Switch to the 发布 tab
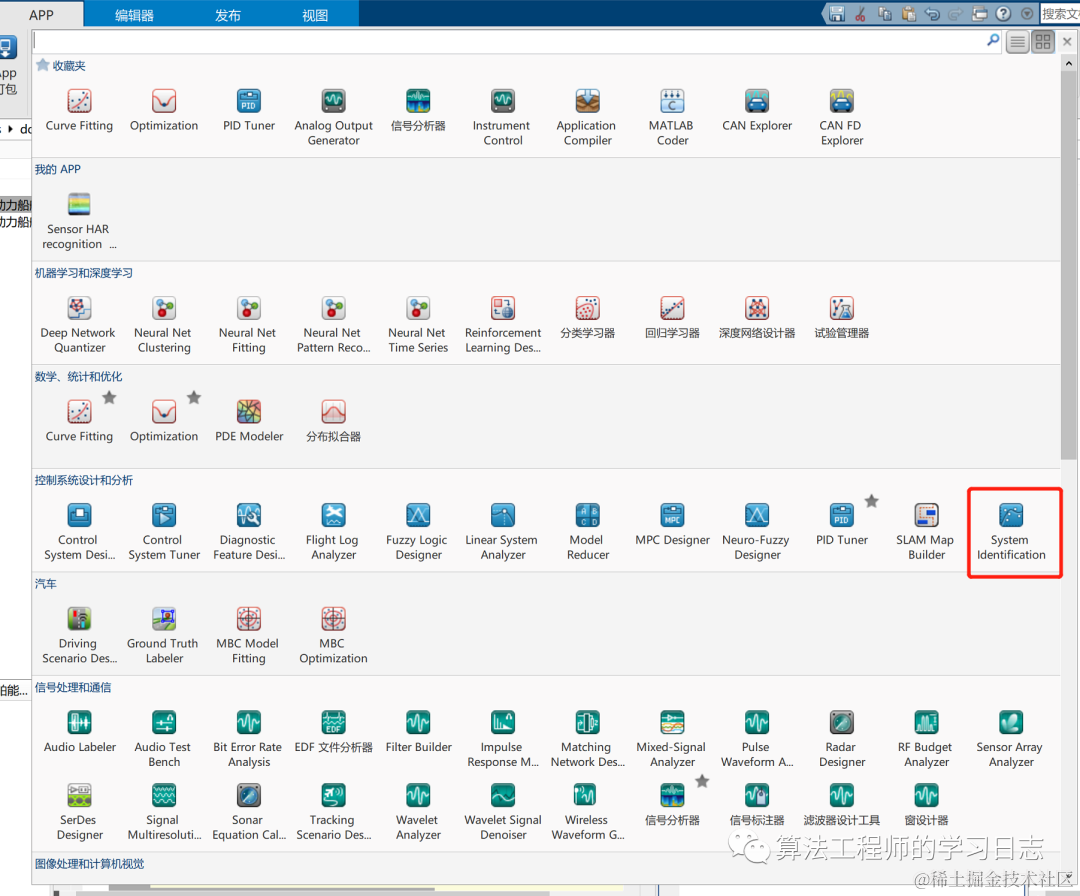 (227, 14)
